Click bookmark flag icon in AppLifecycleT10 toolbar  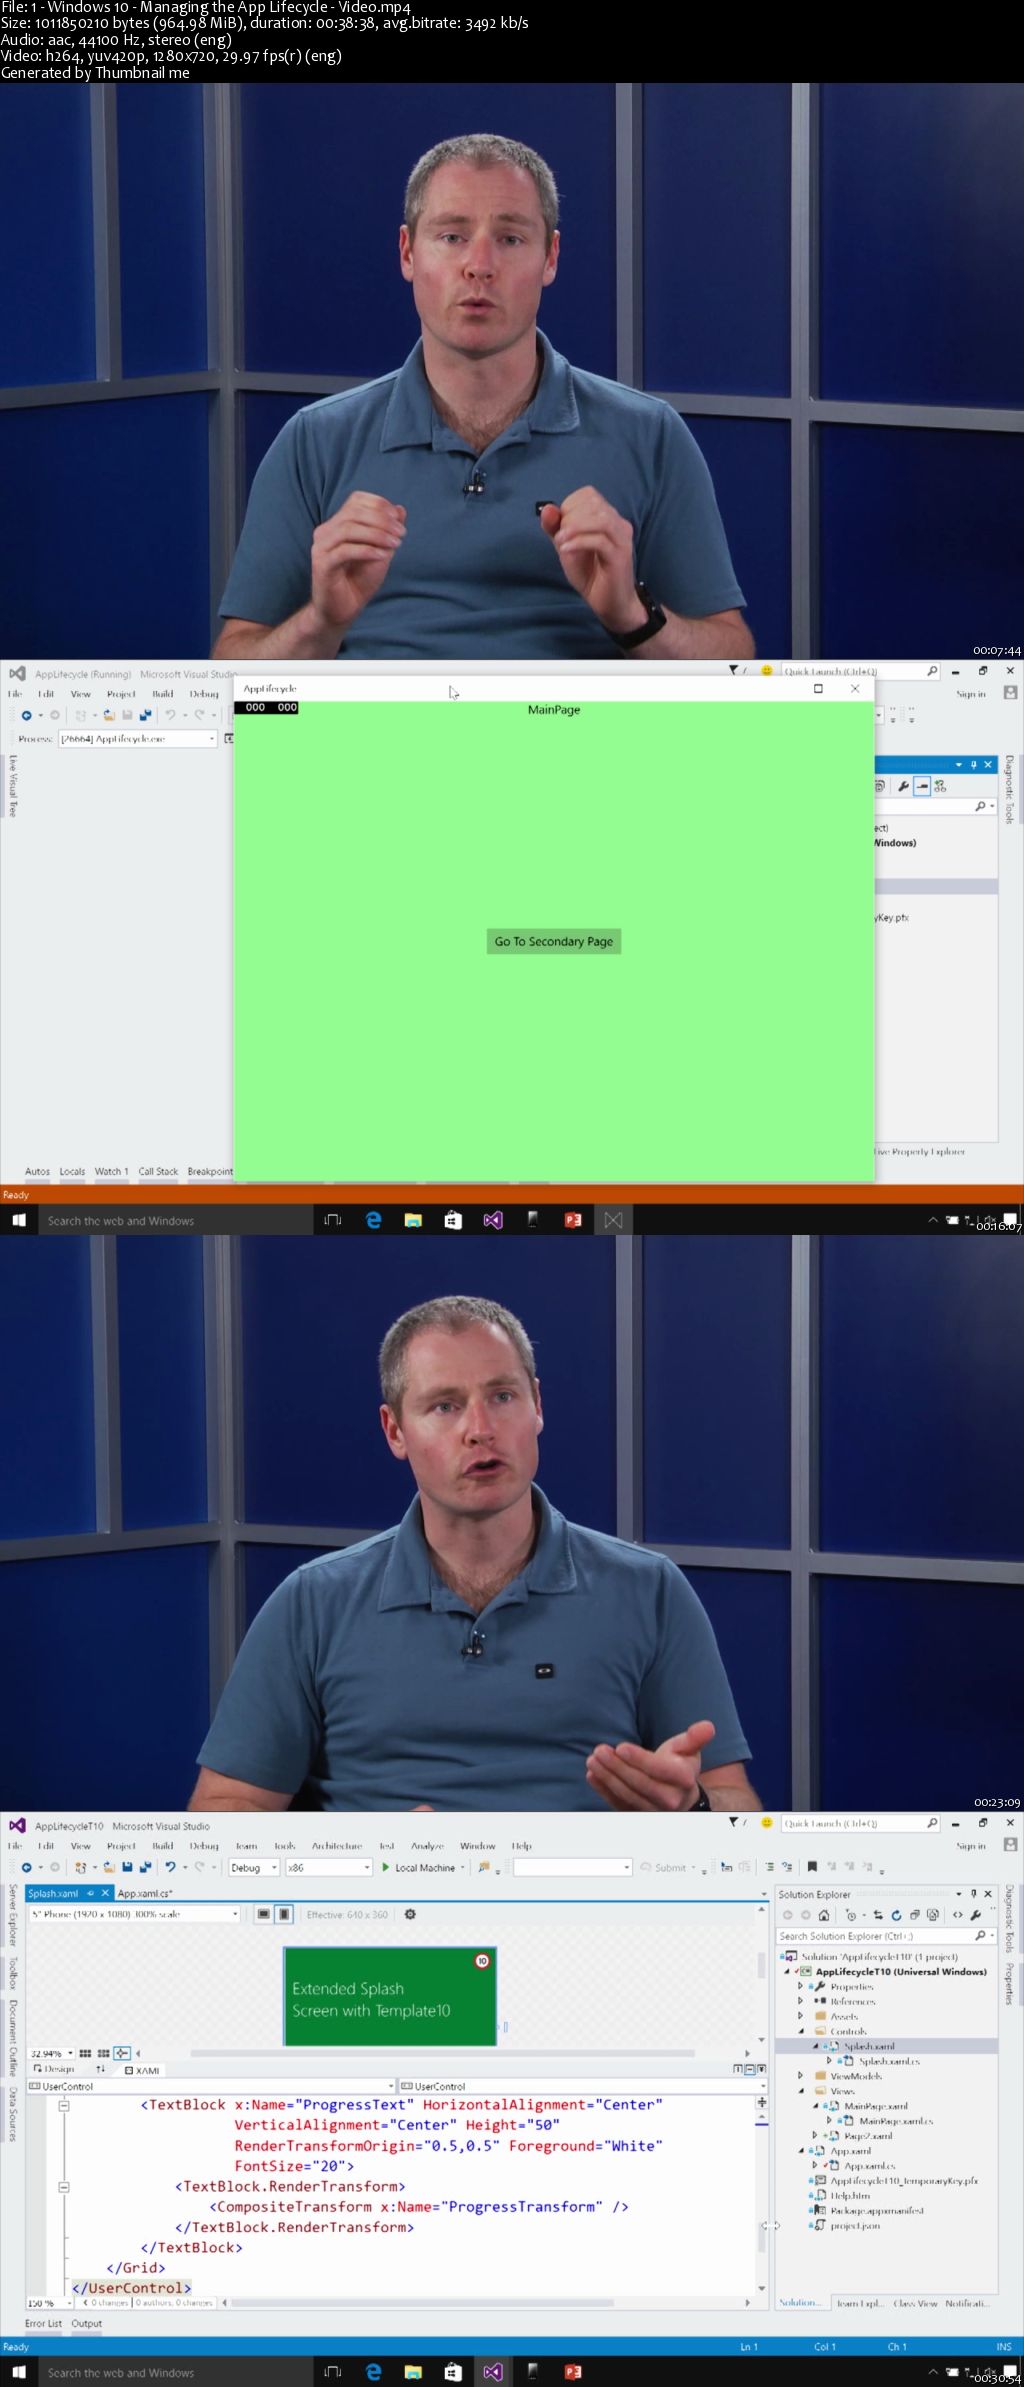point(812,1867)
